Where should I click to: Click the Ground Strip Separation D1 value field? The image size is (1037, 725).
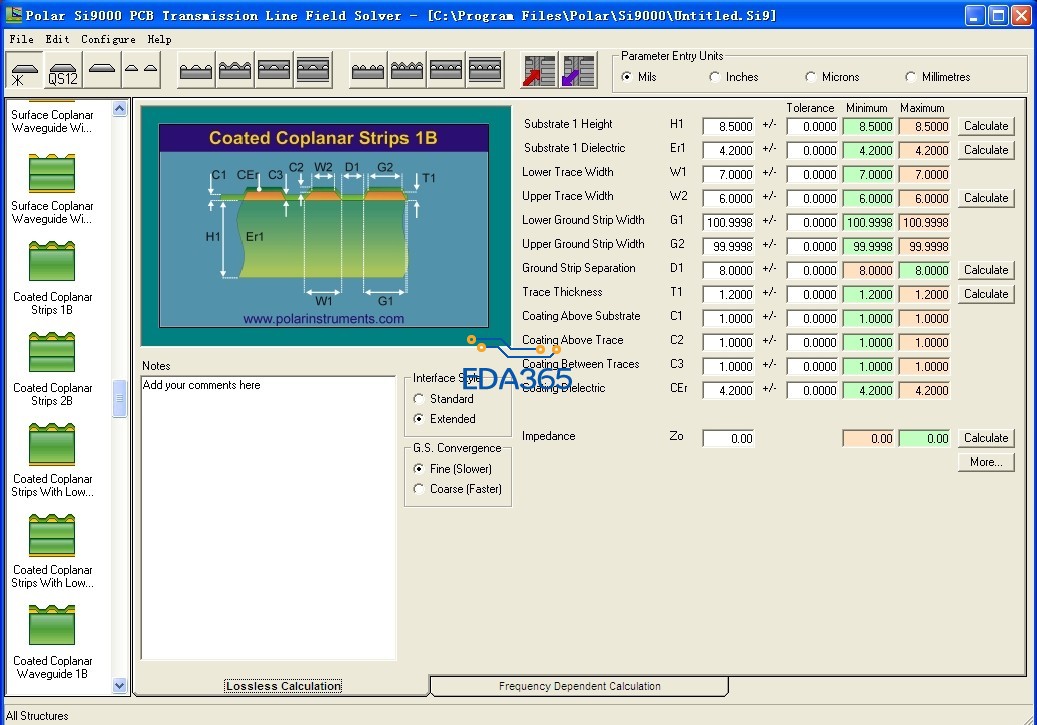click(728, 271)
